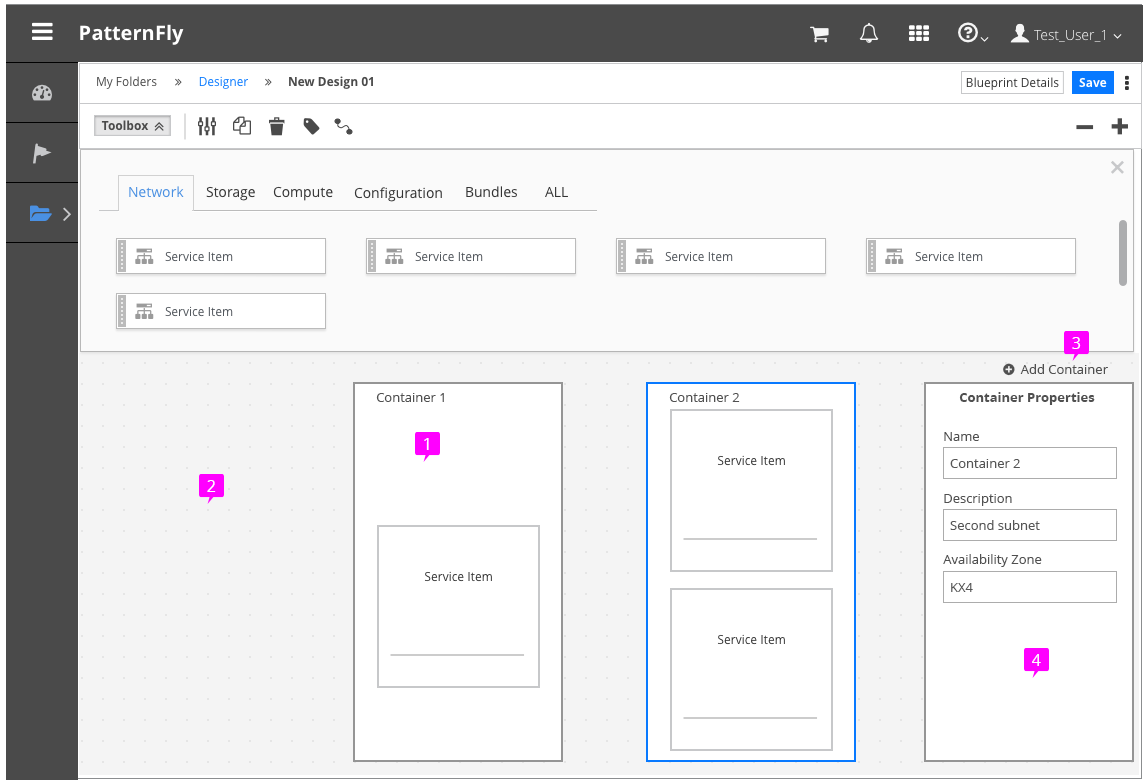This screenshot has height=780, width=1146.
Task: Open the flag sidebar icon
Action: [42, 153]
